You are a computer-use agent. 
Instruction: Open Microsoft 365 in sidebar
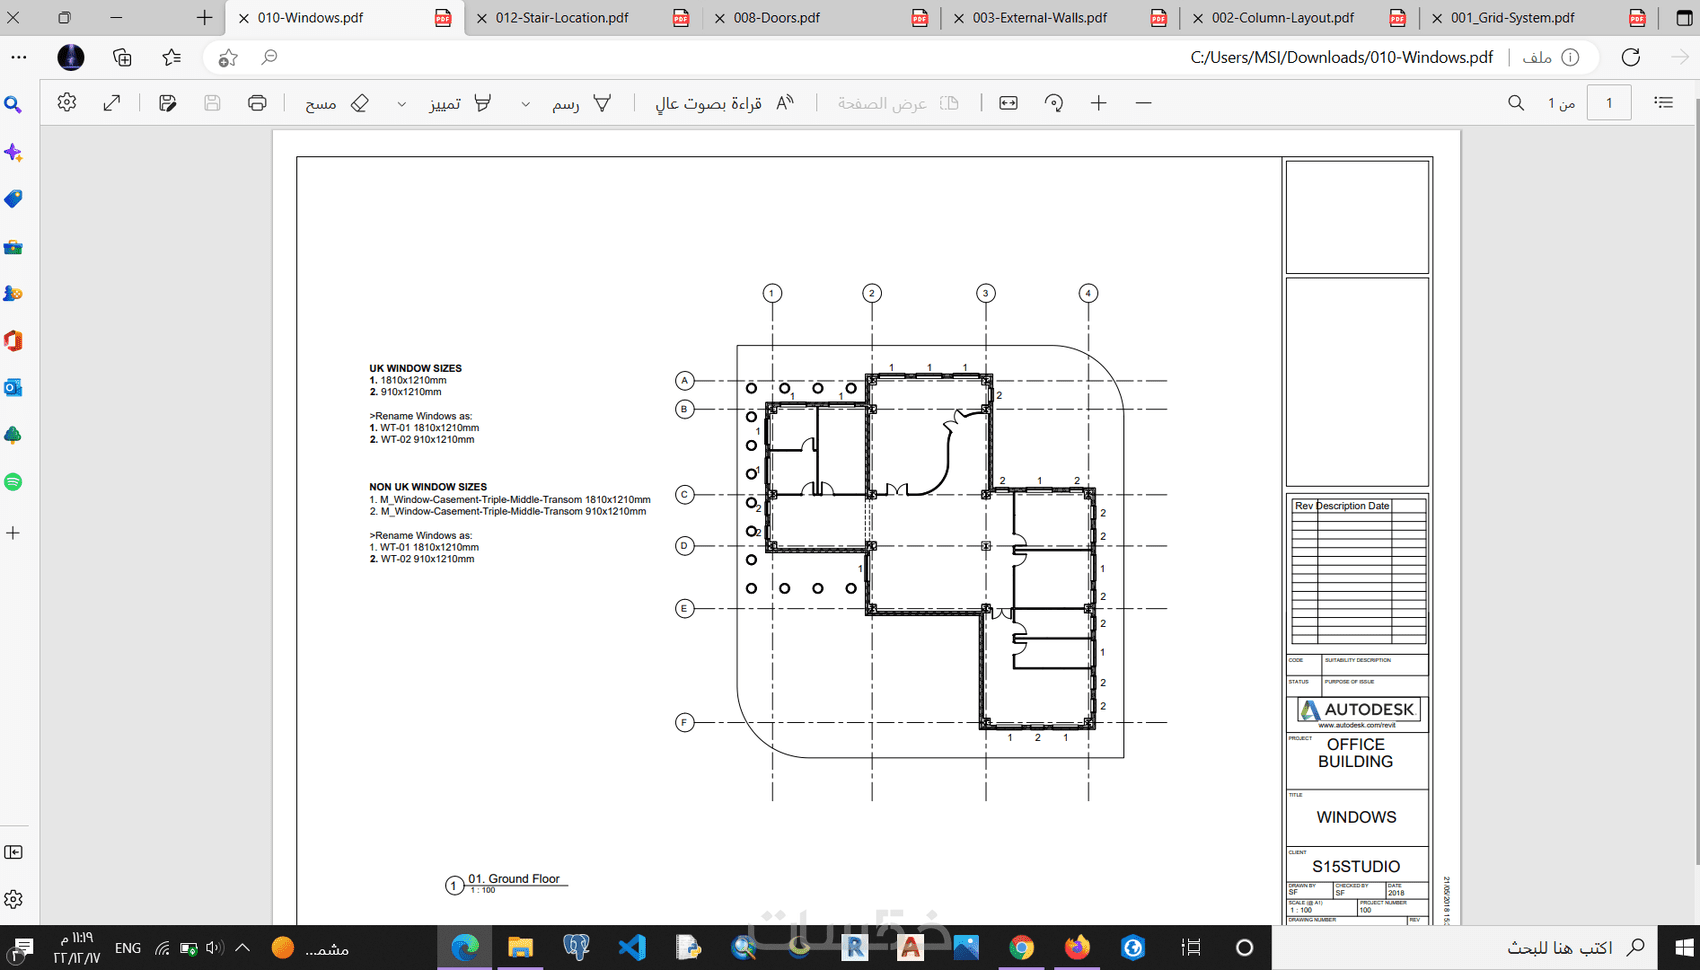13,341
